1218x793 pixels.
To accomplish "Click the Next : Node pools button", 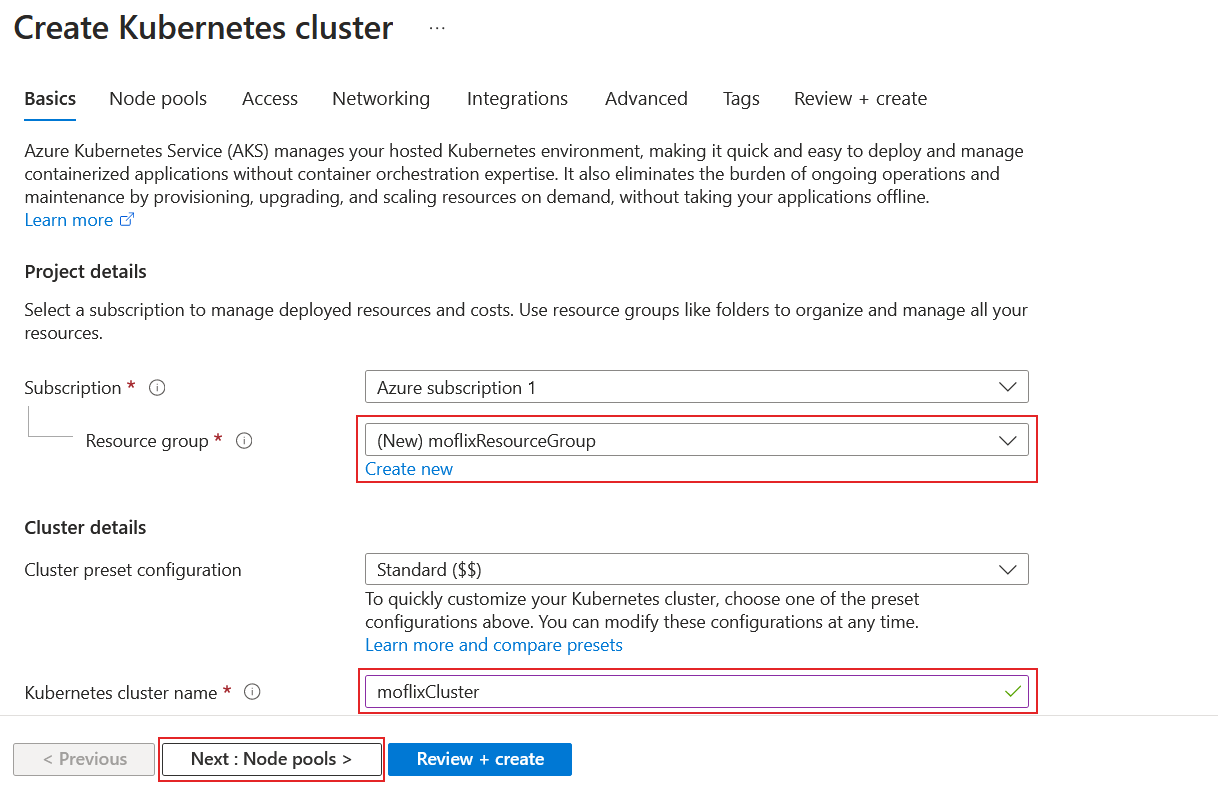I will [271, 759].
